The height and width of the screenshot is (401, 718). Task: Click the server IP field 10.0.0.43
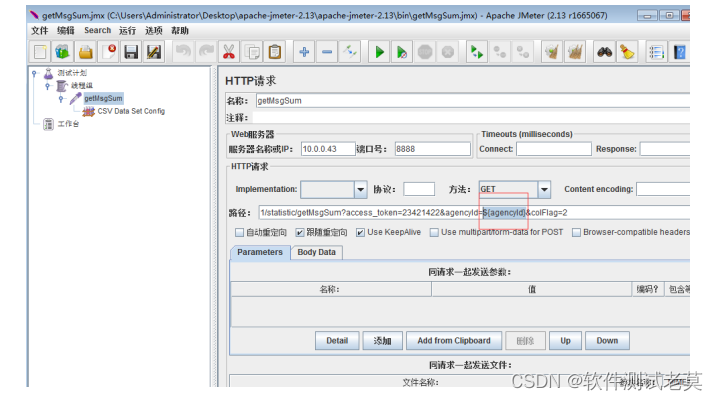[x=328, y=149]
